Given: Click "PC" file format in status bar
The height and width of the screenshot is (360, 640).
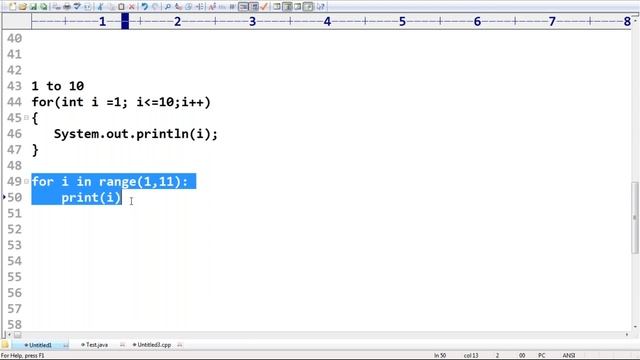Looking at the screenshot, I should [x=542, y=356].
